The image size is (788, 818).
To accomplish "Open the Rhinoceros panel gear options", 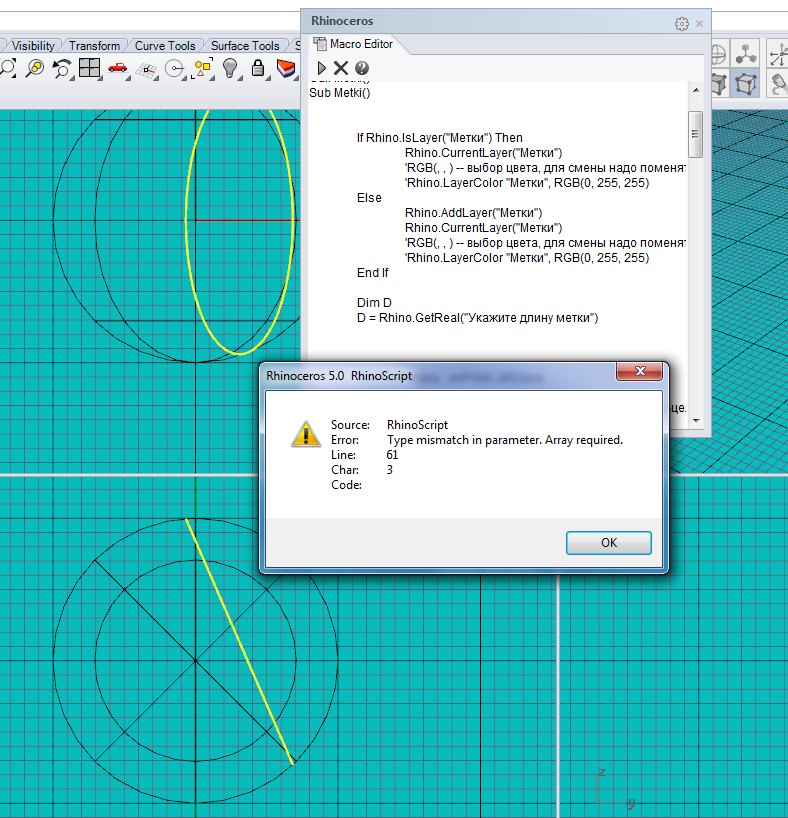I will click(681, 23).
